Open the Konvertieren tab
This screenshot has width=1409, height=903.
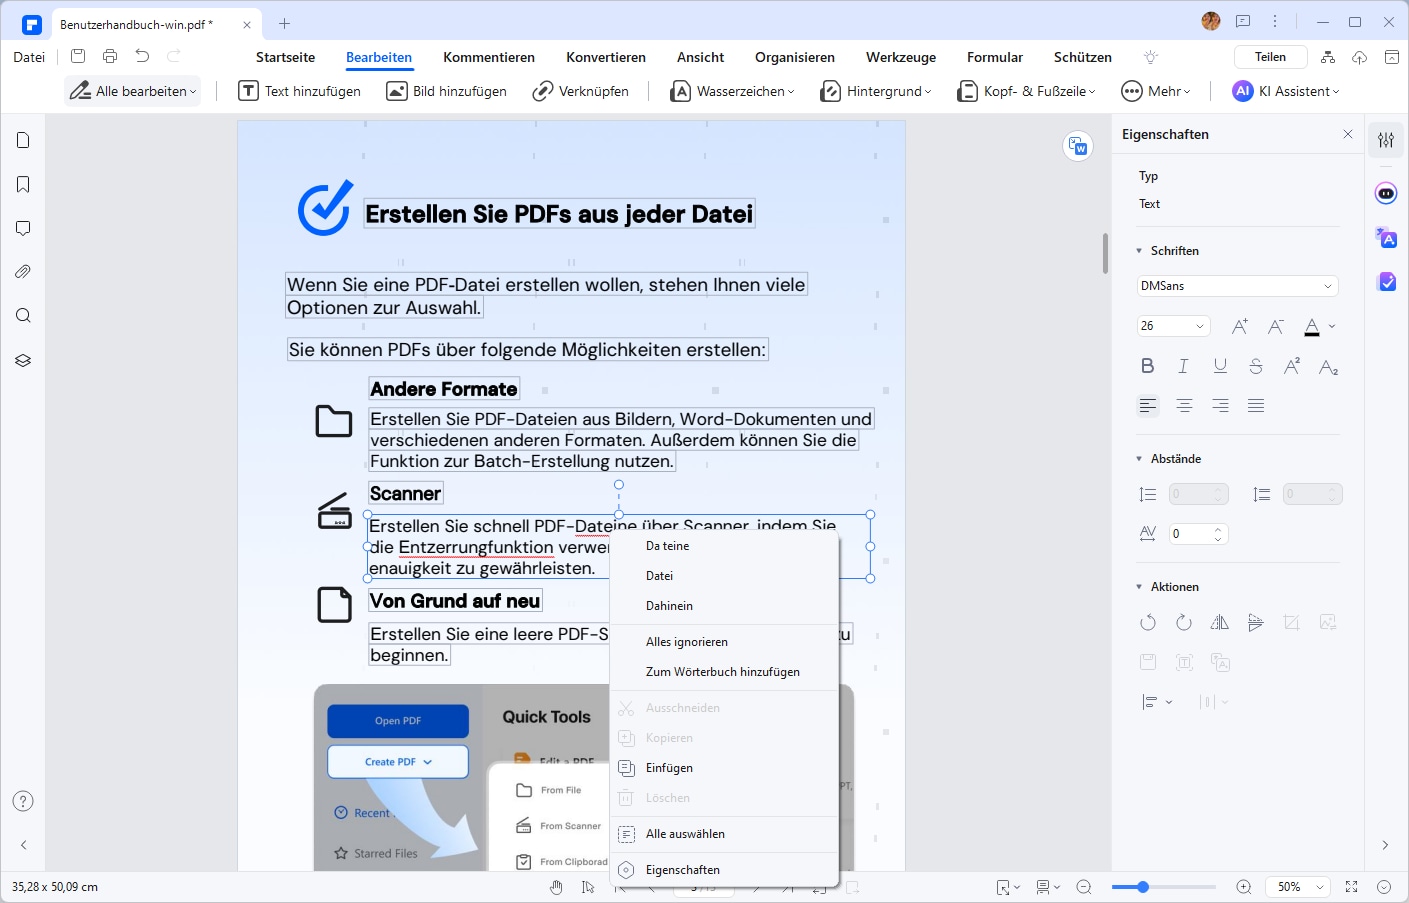(606, 57)
